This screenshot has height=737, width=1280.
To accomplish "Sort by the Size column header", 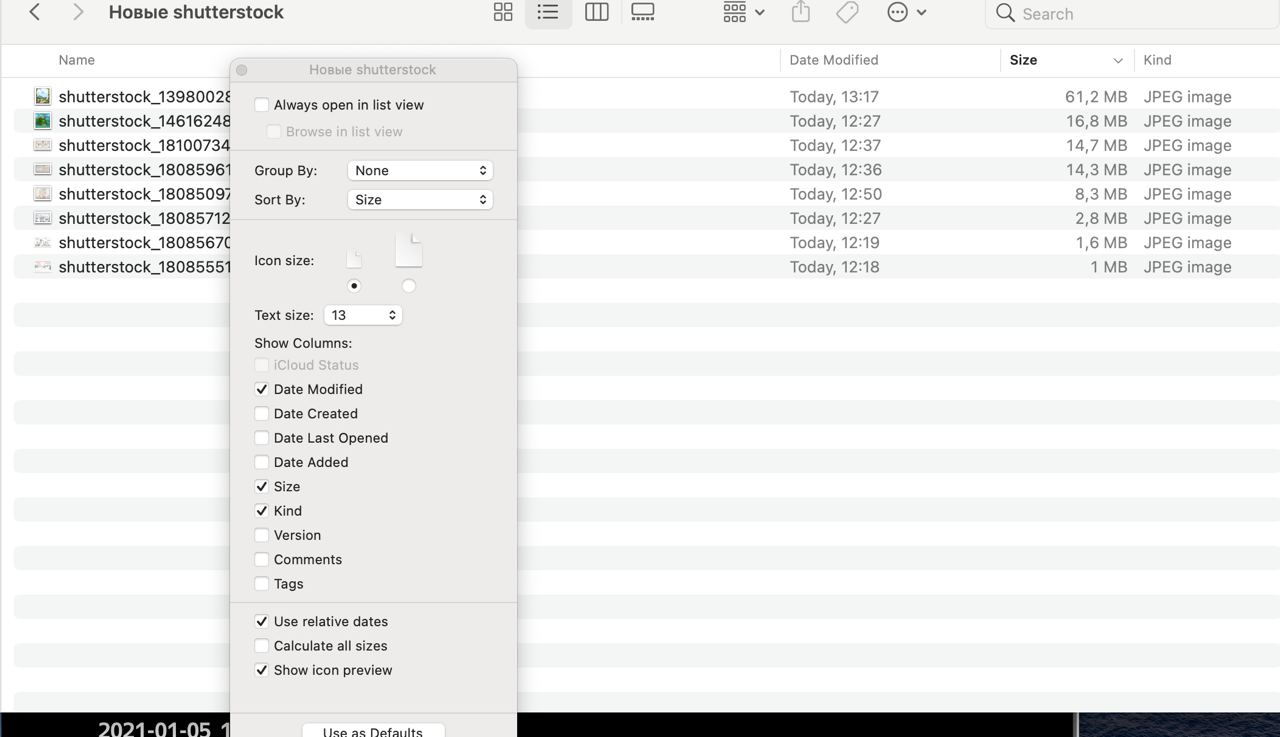I will 1023,60.
